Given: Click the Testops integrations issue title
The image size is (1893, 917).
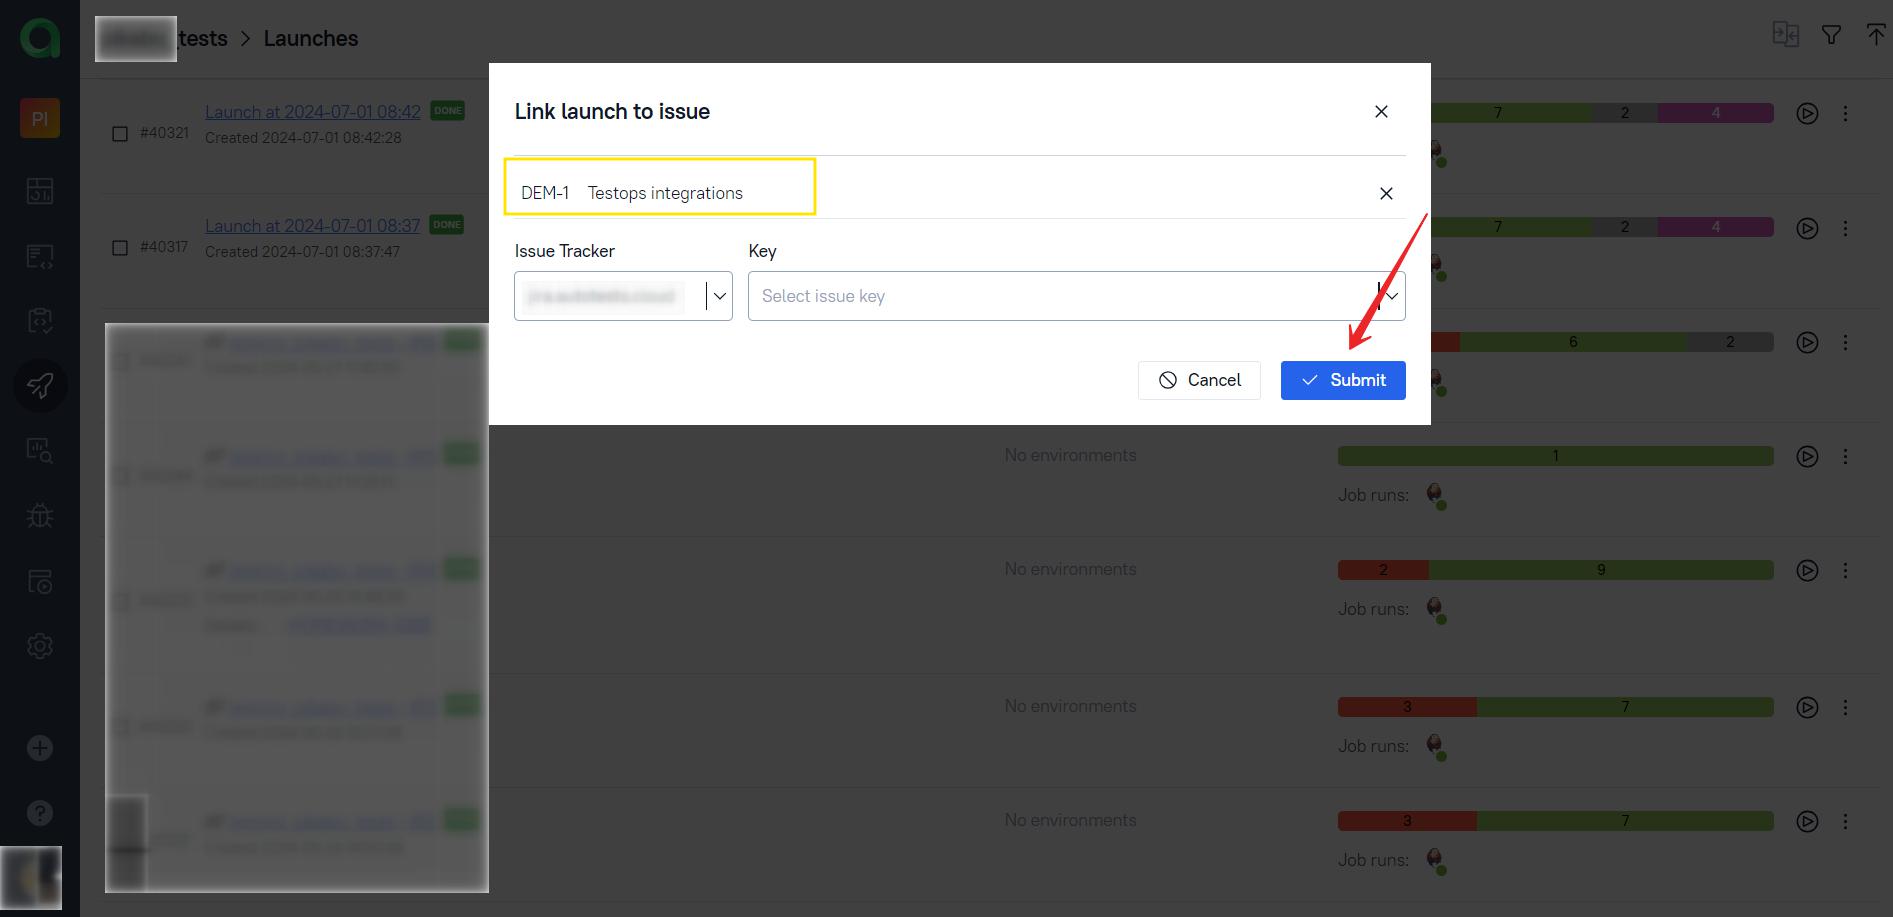Looking at the screenshot, I should tap(665, 193).
